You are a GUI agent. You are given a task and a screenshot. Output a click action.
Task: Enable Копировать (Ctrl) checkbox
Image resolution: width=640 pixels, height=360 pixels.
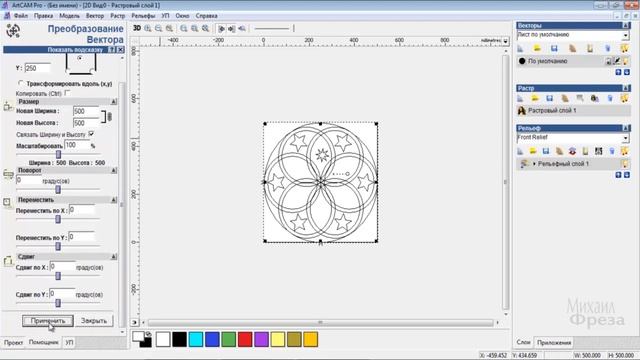coord(67,93)
